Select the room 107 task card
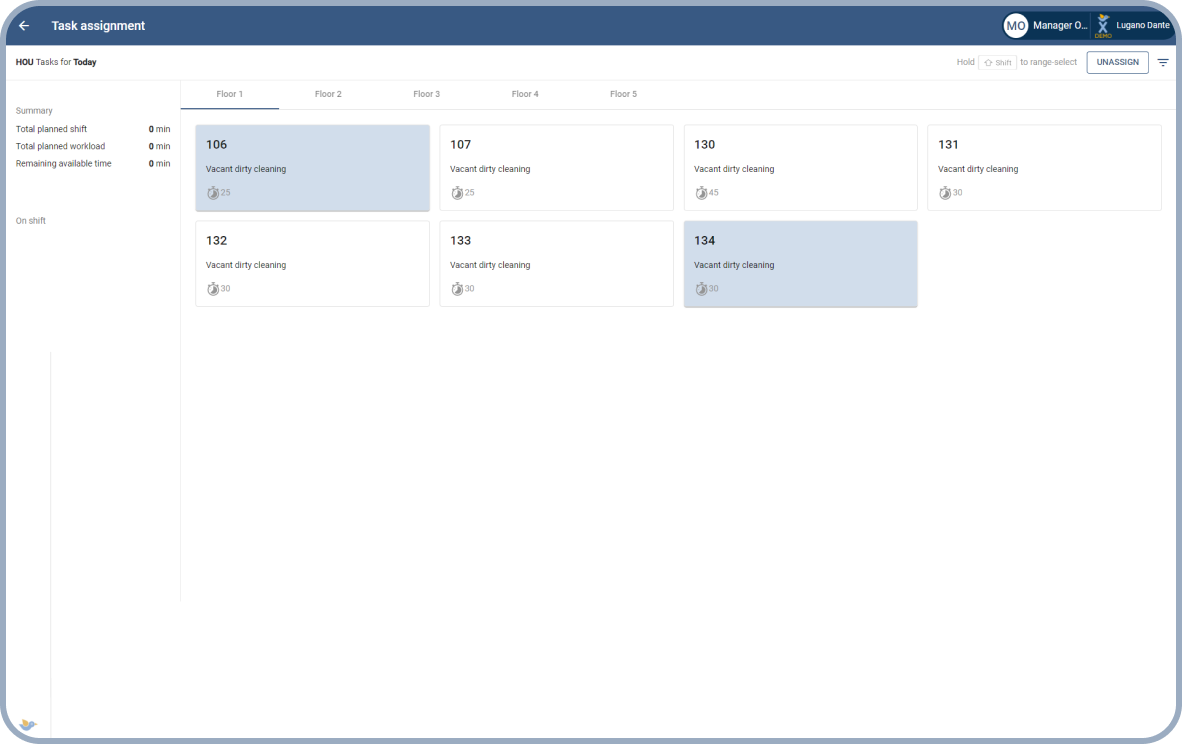1182x744 pixels. point(556,167)
